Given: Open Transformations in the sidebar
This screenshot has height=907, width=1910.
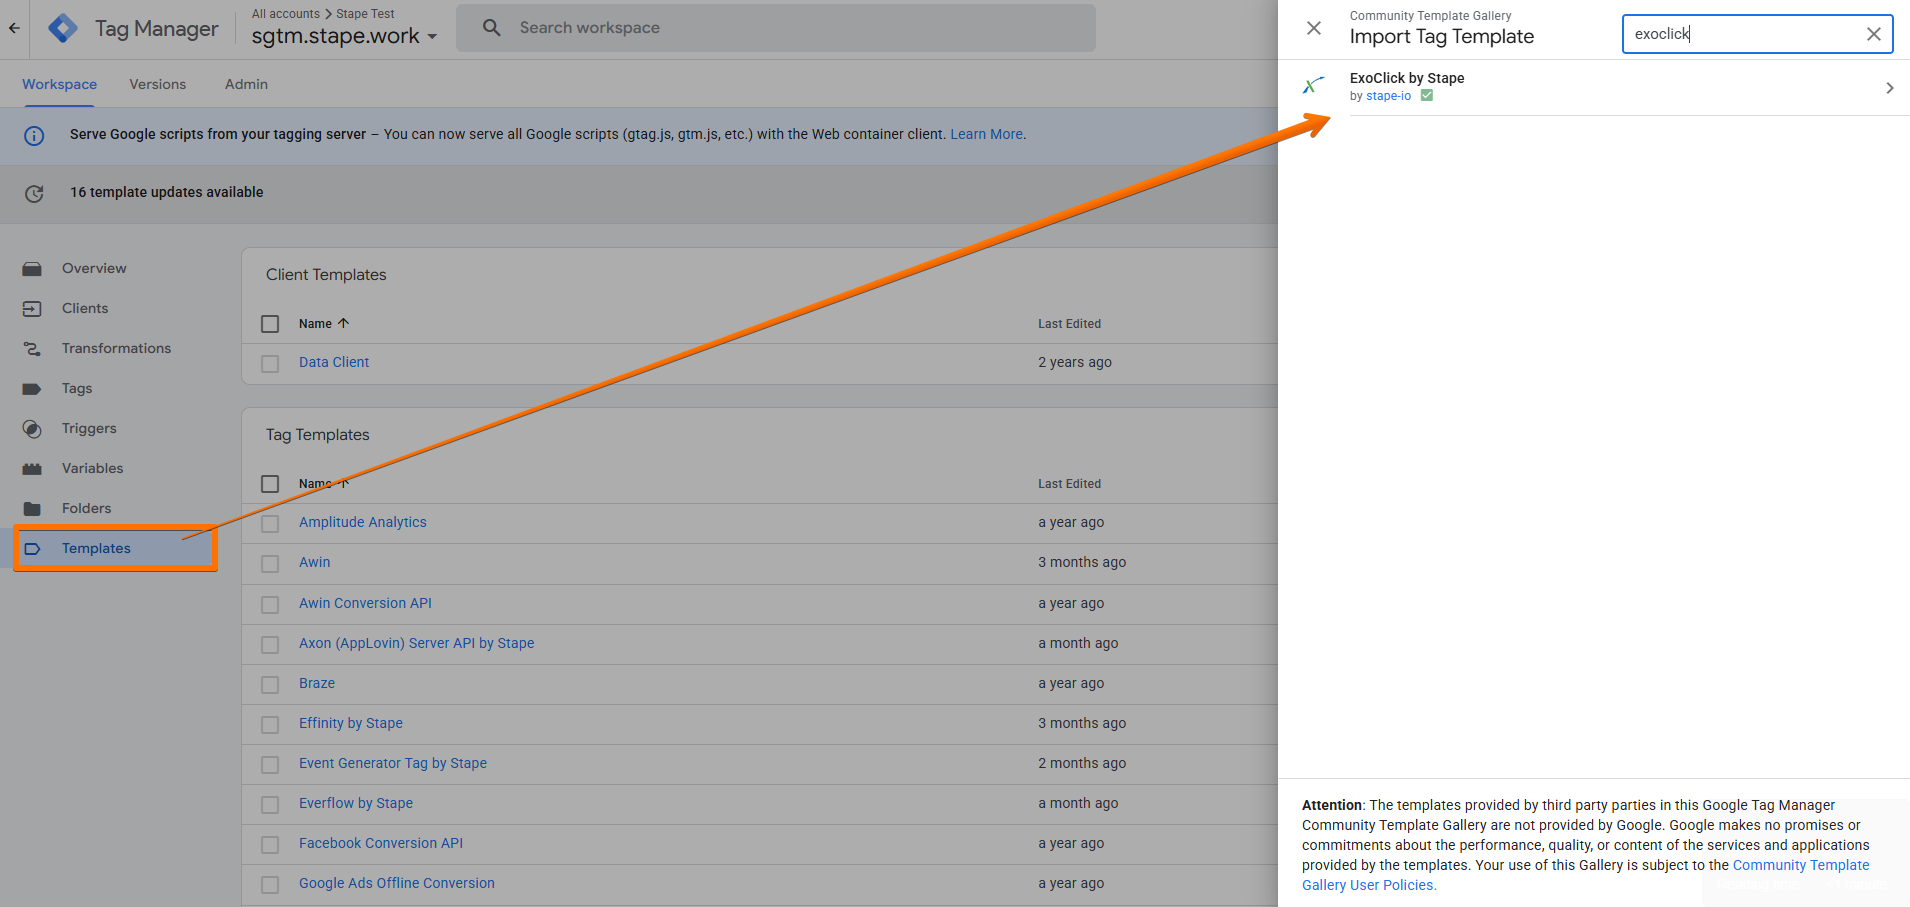Looking at the screenshot, I should [x=116, y=348].
